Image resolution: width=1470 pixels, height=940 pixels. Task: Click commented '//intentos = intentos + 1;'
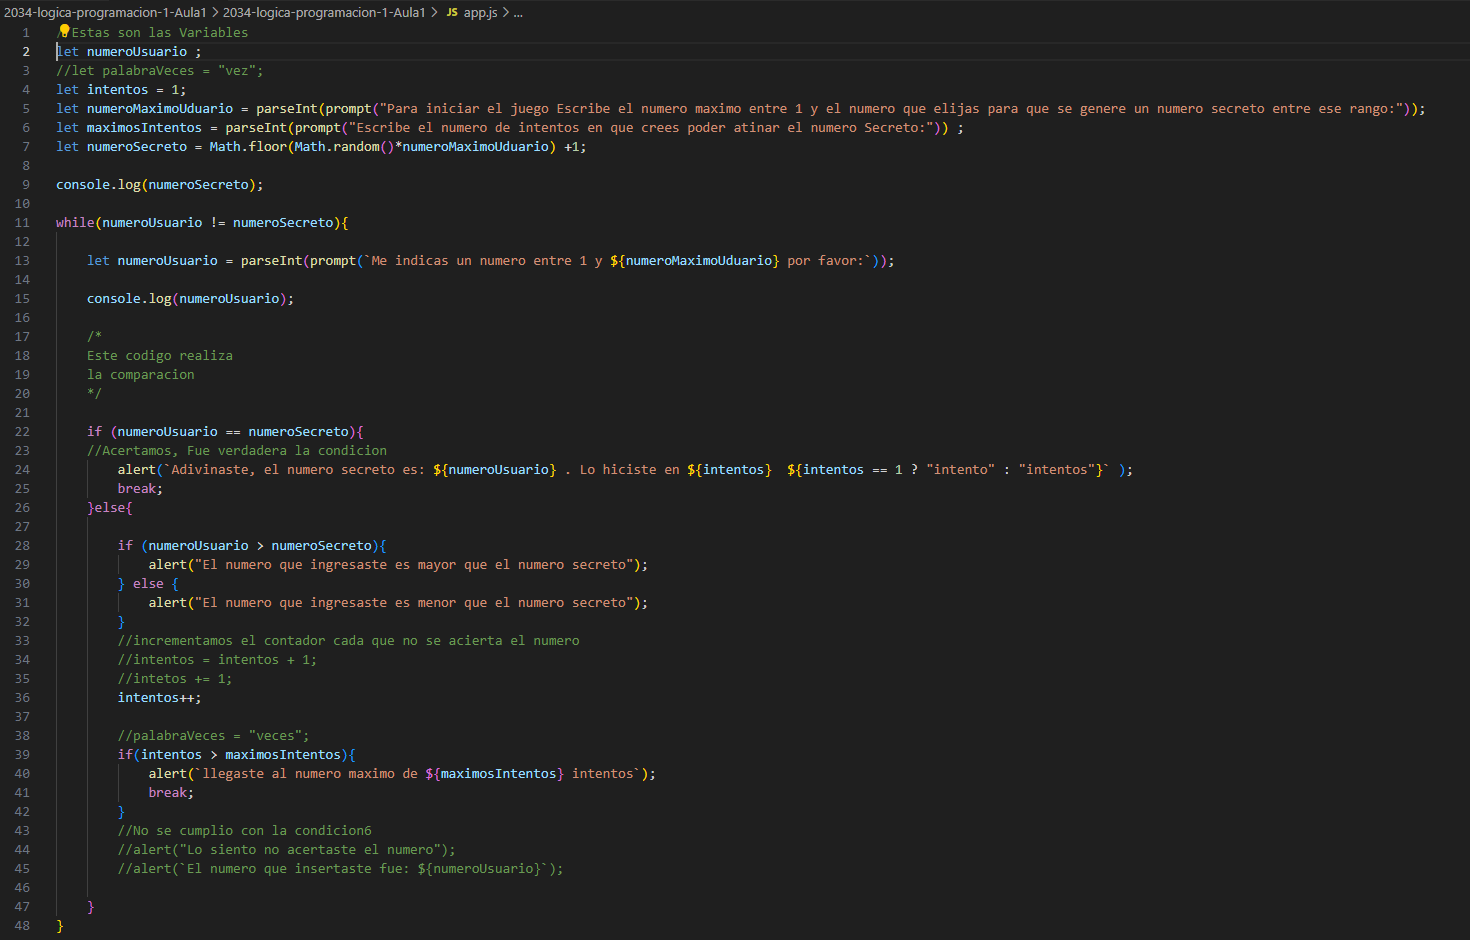click(217, 659)
